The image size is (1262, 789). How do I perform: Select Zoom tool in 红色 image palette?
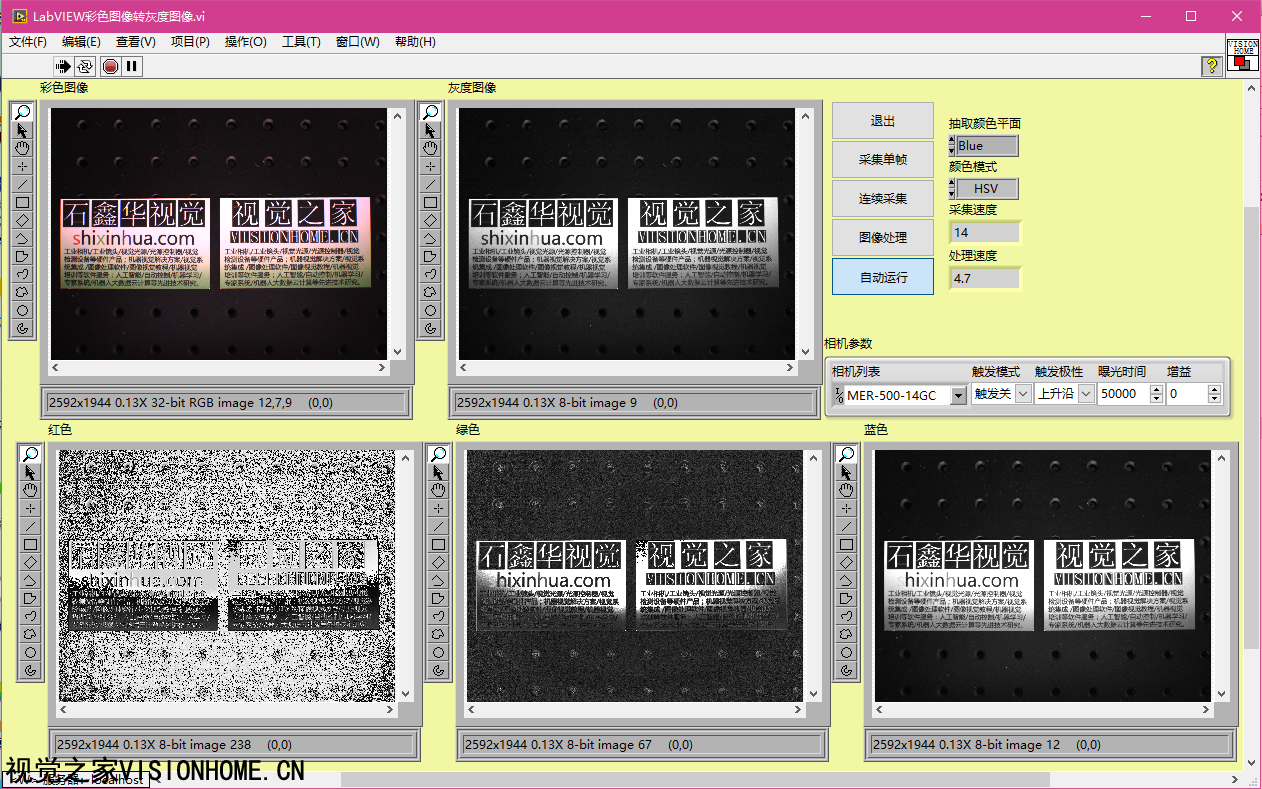30,454
